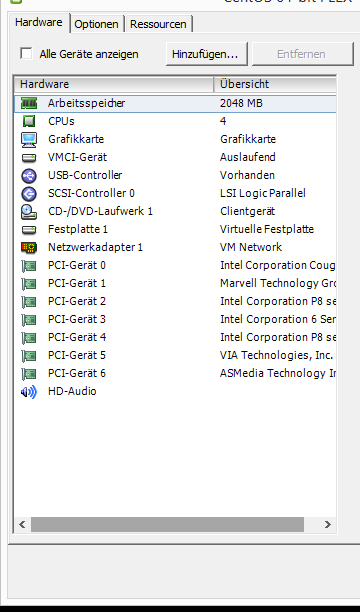Screen dimensions: 360x612
Task: Enable the Alle Geräte anzeigen checkbox
Action: pyautogui.click(x=26, y=53)
